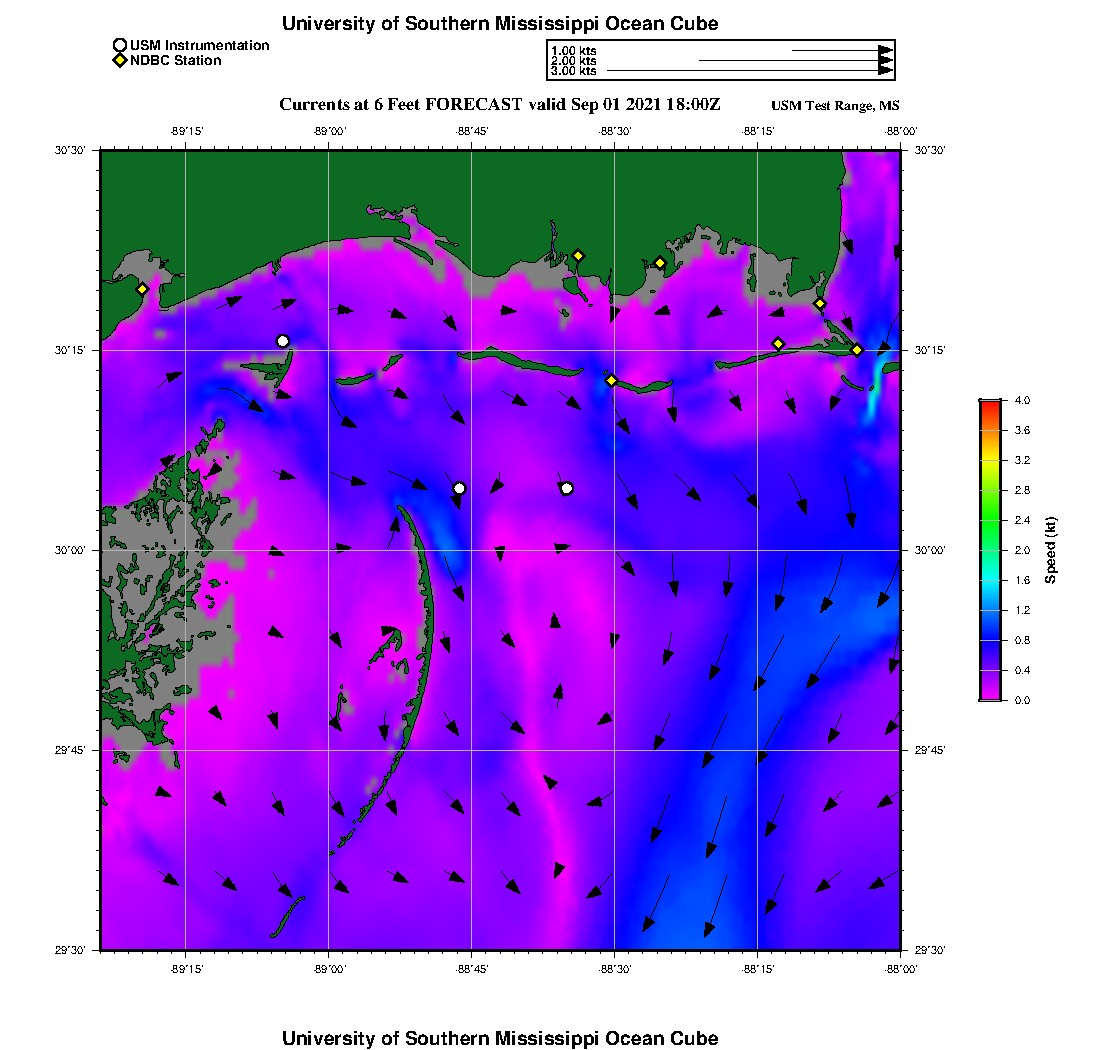Choose the northernmost NDBC station diamond marker
The width and height of the screenshot is (1100, 1050).
(x=578, y=255)
